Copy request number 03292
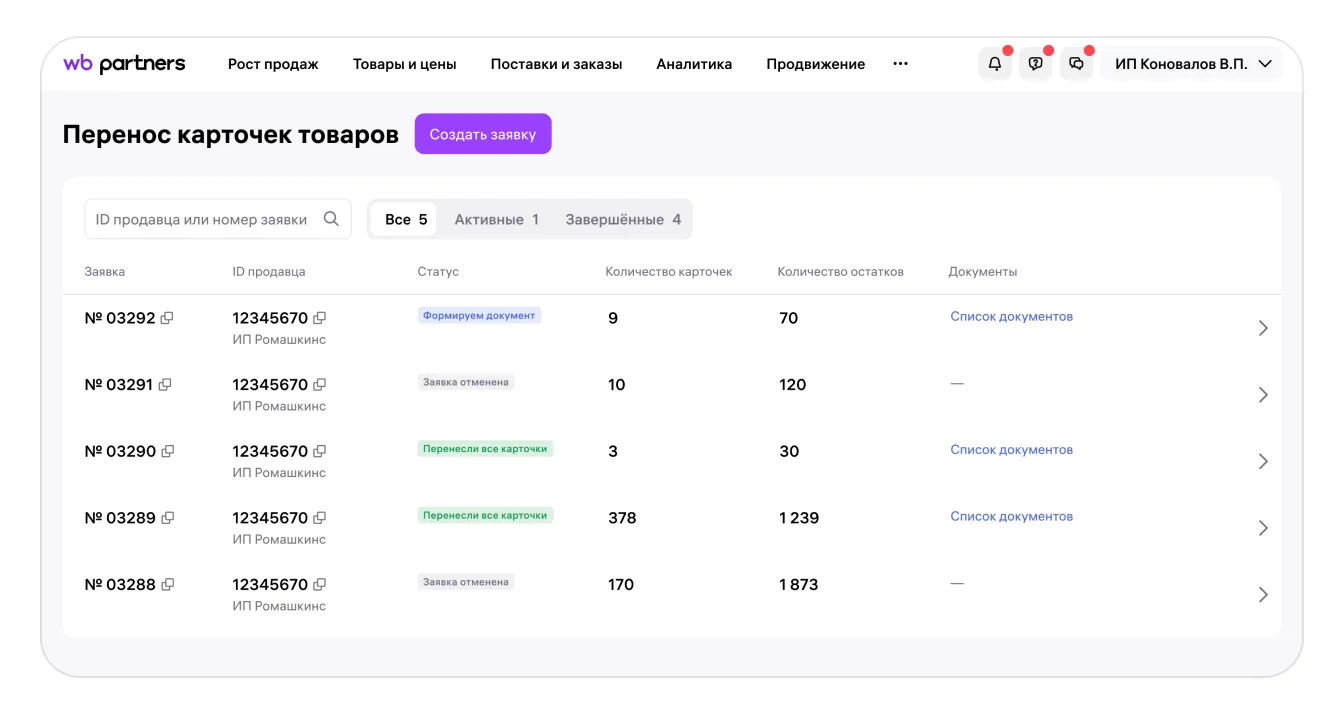This screenshot has height=714, width=1344. tap(167, 318)
